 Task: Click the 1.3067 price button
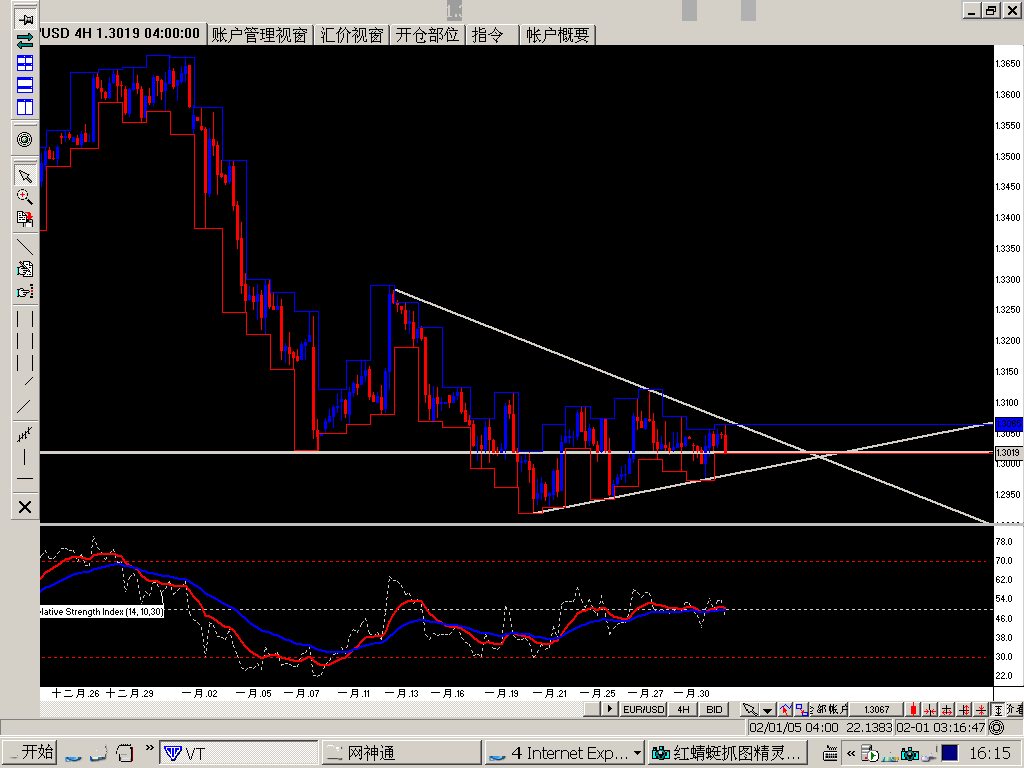(x=876, y=709)
